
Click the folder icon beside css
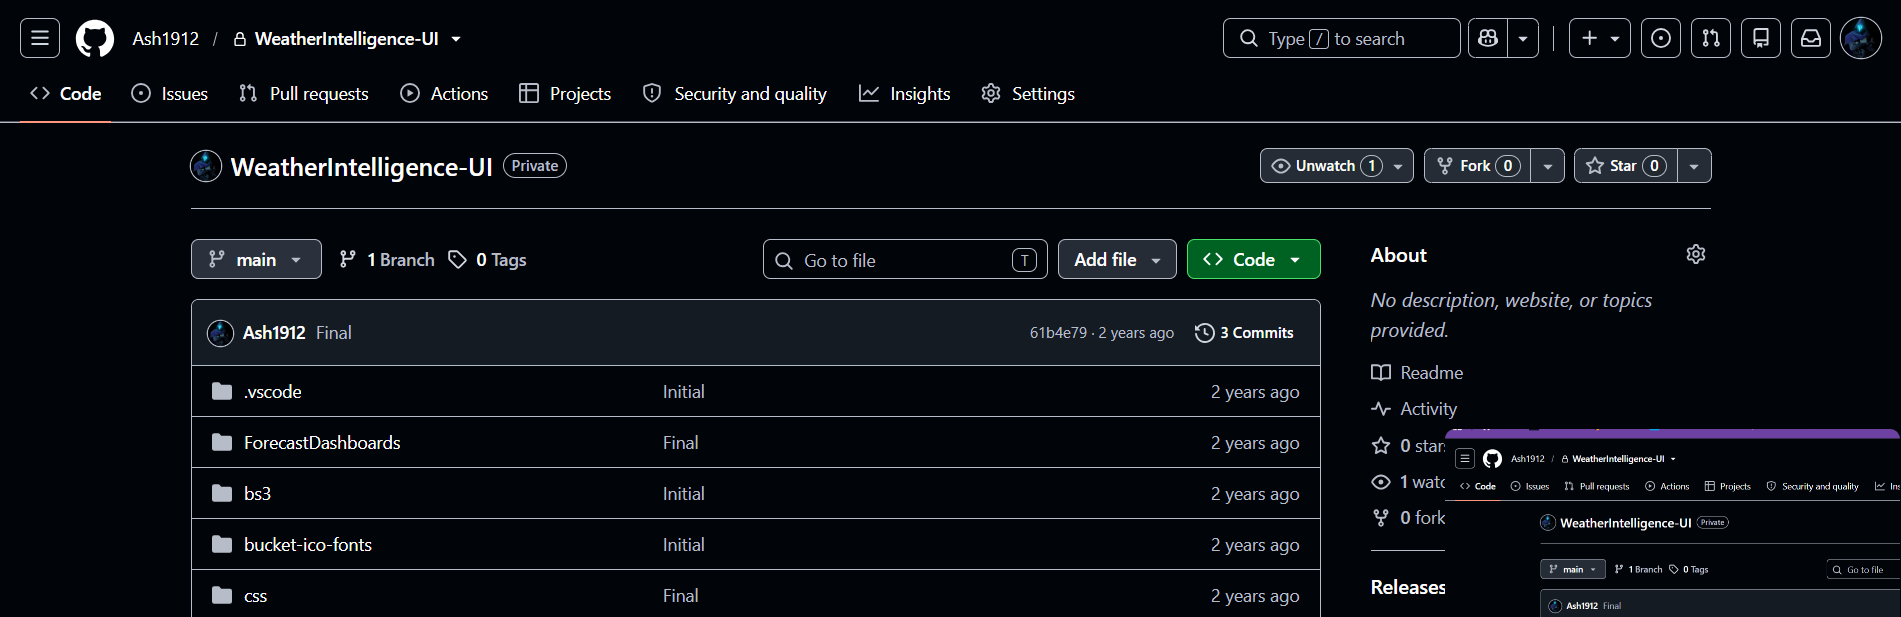(222, 595)
